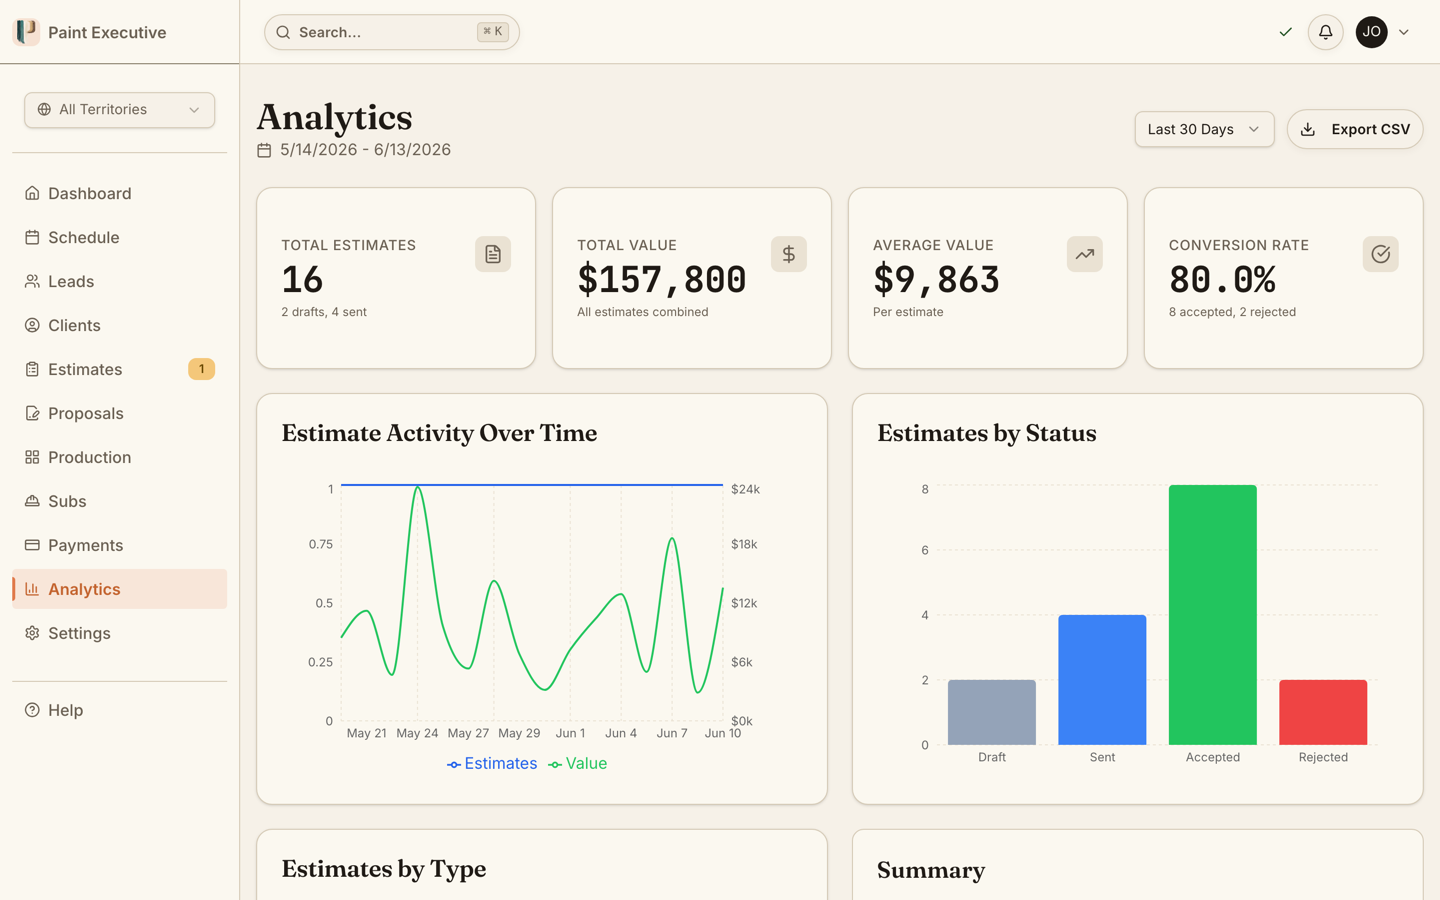The height and width of the screenshot is (900, 1440).
Task: Click the Paint Executive logo icon
Action: (x=26, y=32)
